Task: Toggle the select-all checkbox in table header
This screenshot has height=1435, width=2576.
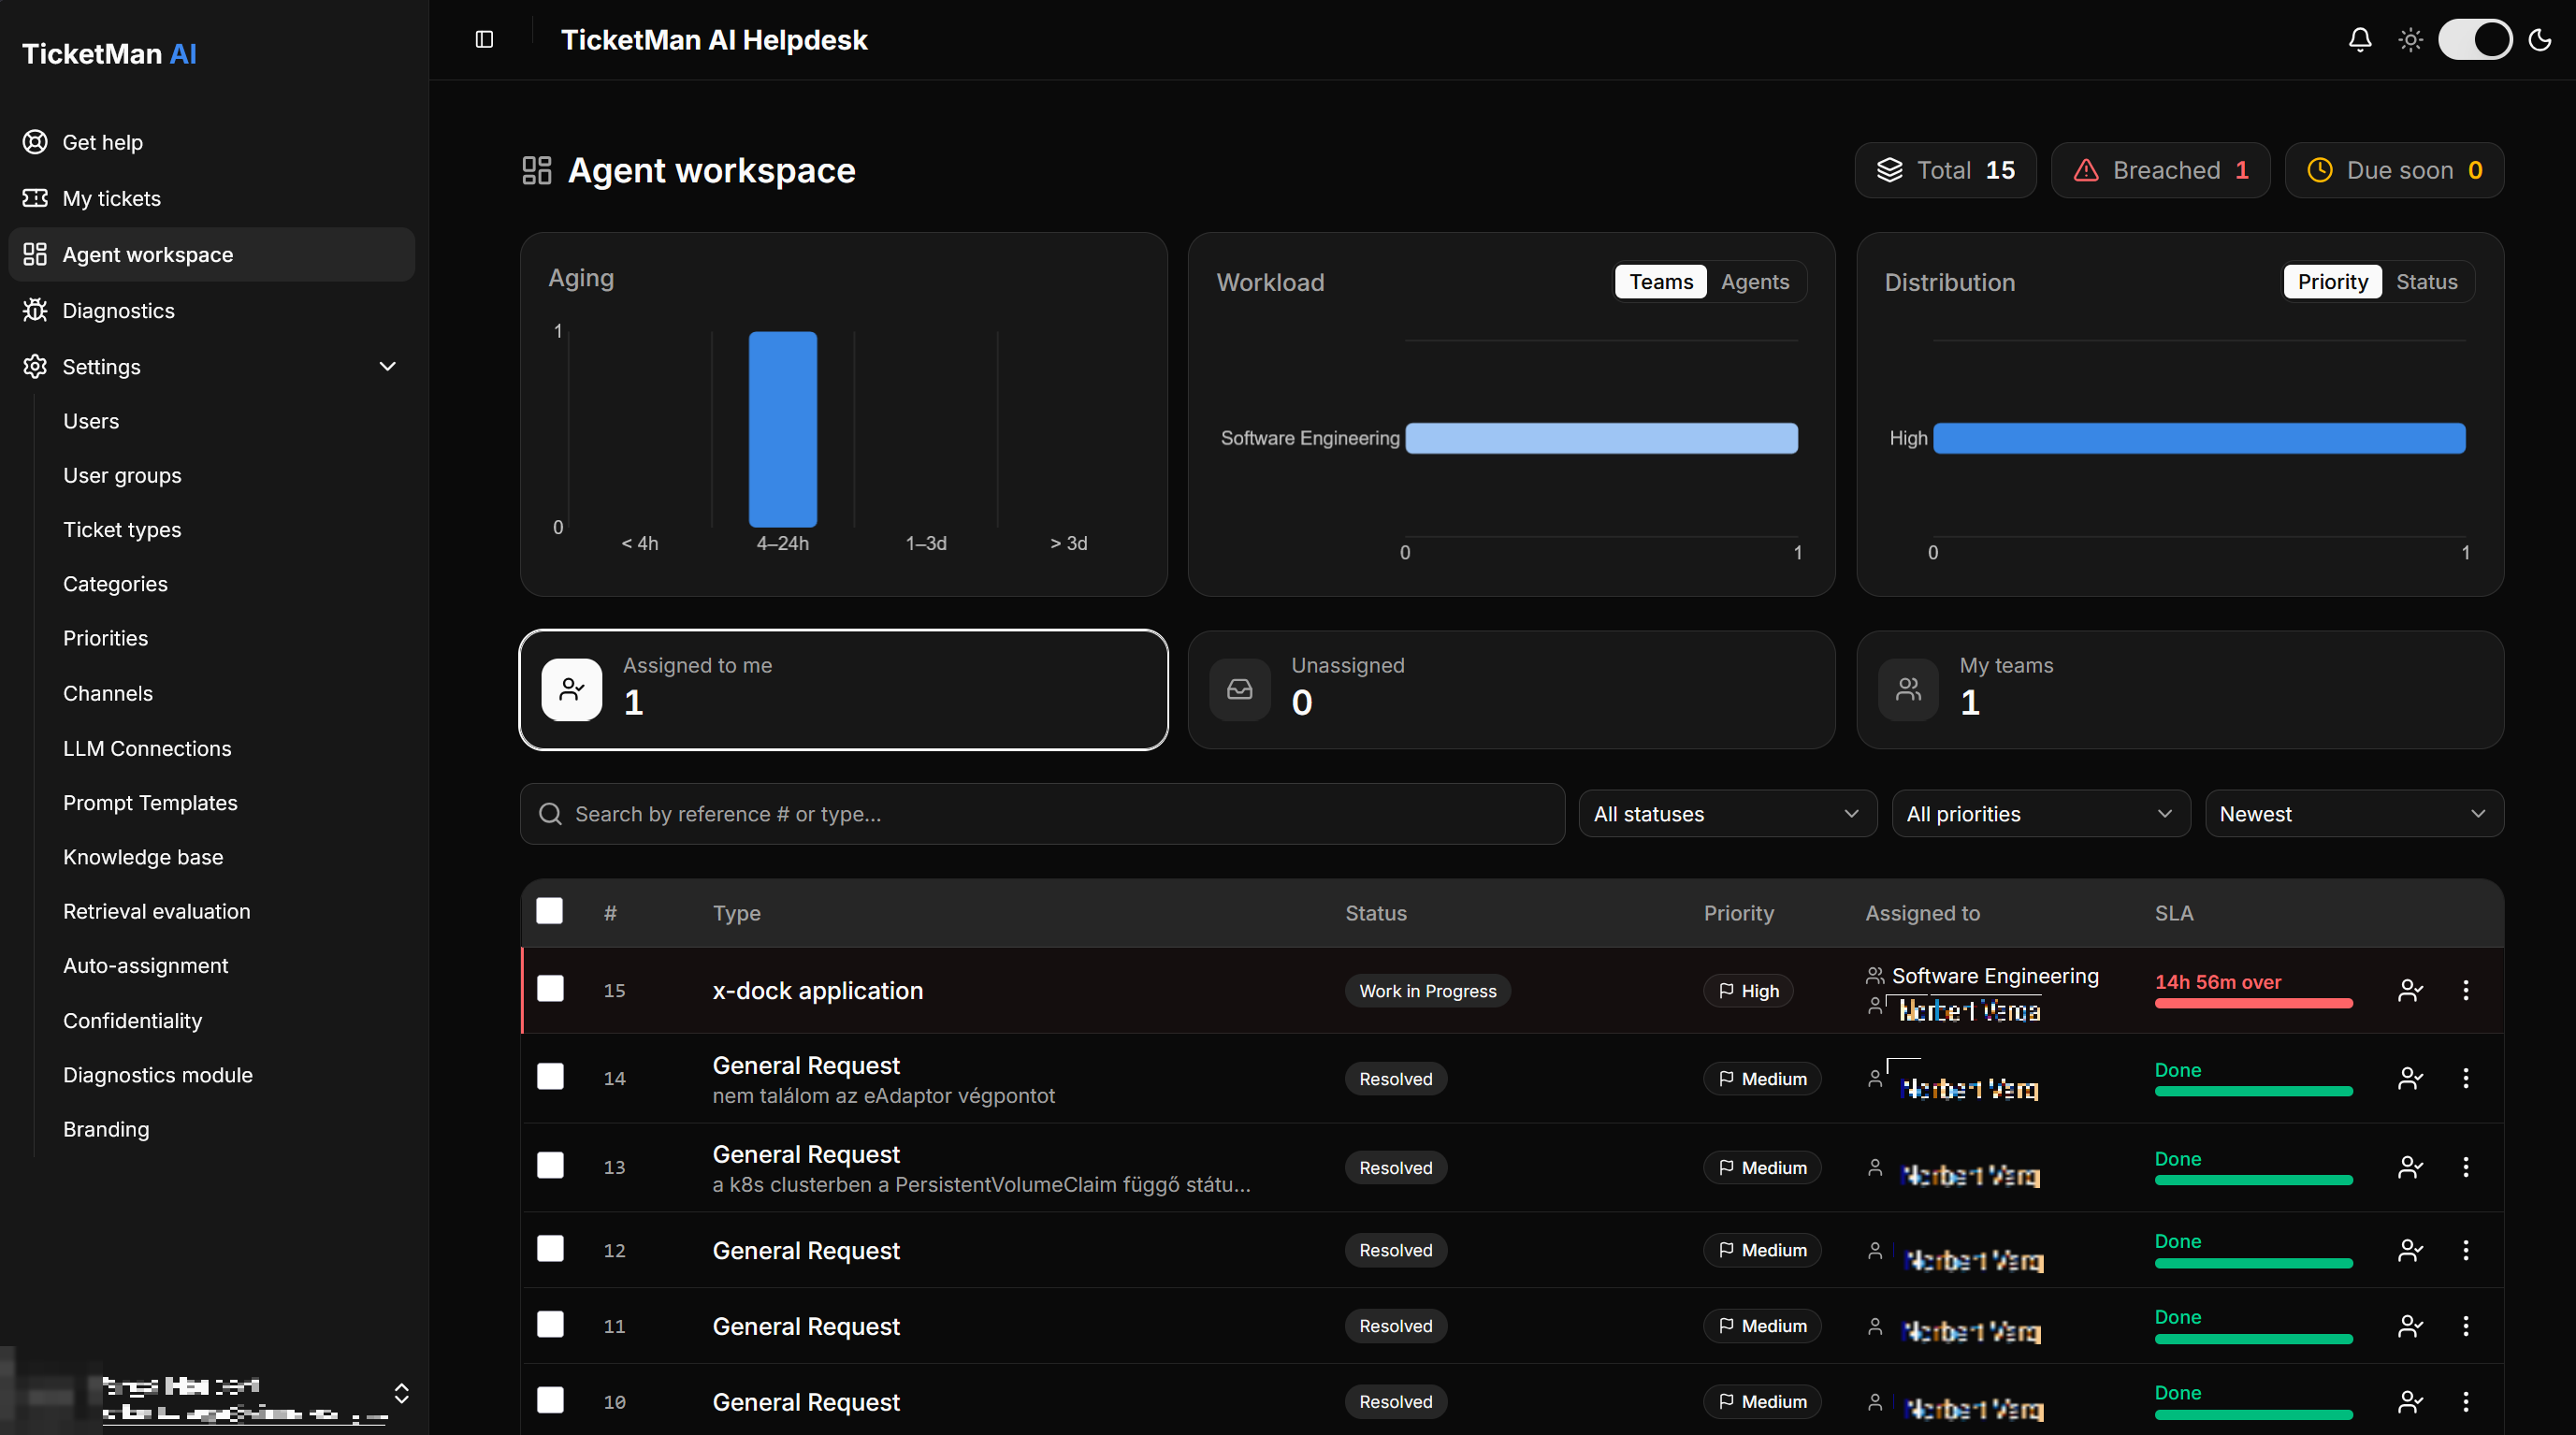Action: 549,911
